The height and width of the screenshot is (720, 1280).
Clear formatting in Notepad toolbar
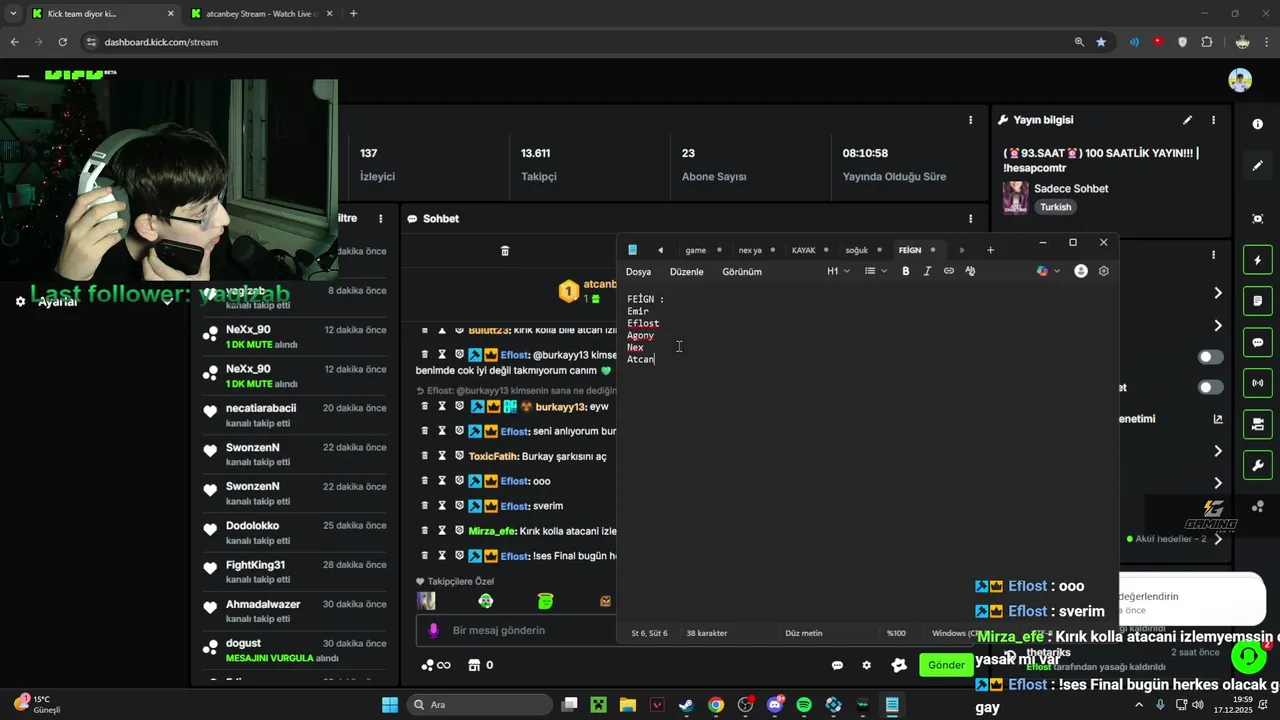click(x=970, y=271)
